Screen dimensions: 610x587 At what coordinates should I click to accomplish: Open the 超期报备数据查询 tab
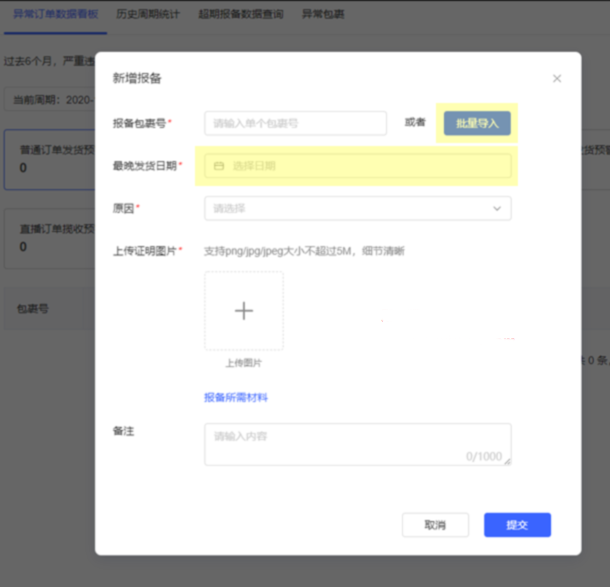point(240,14)
